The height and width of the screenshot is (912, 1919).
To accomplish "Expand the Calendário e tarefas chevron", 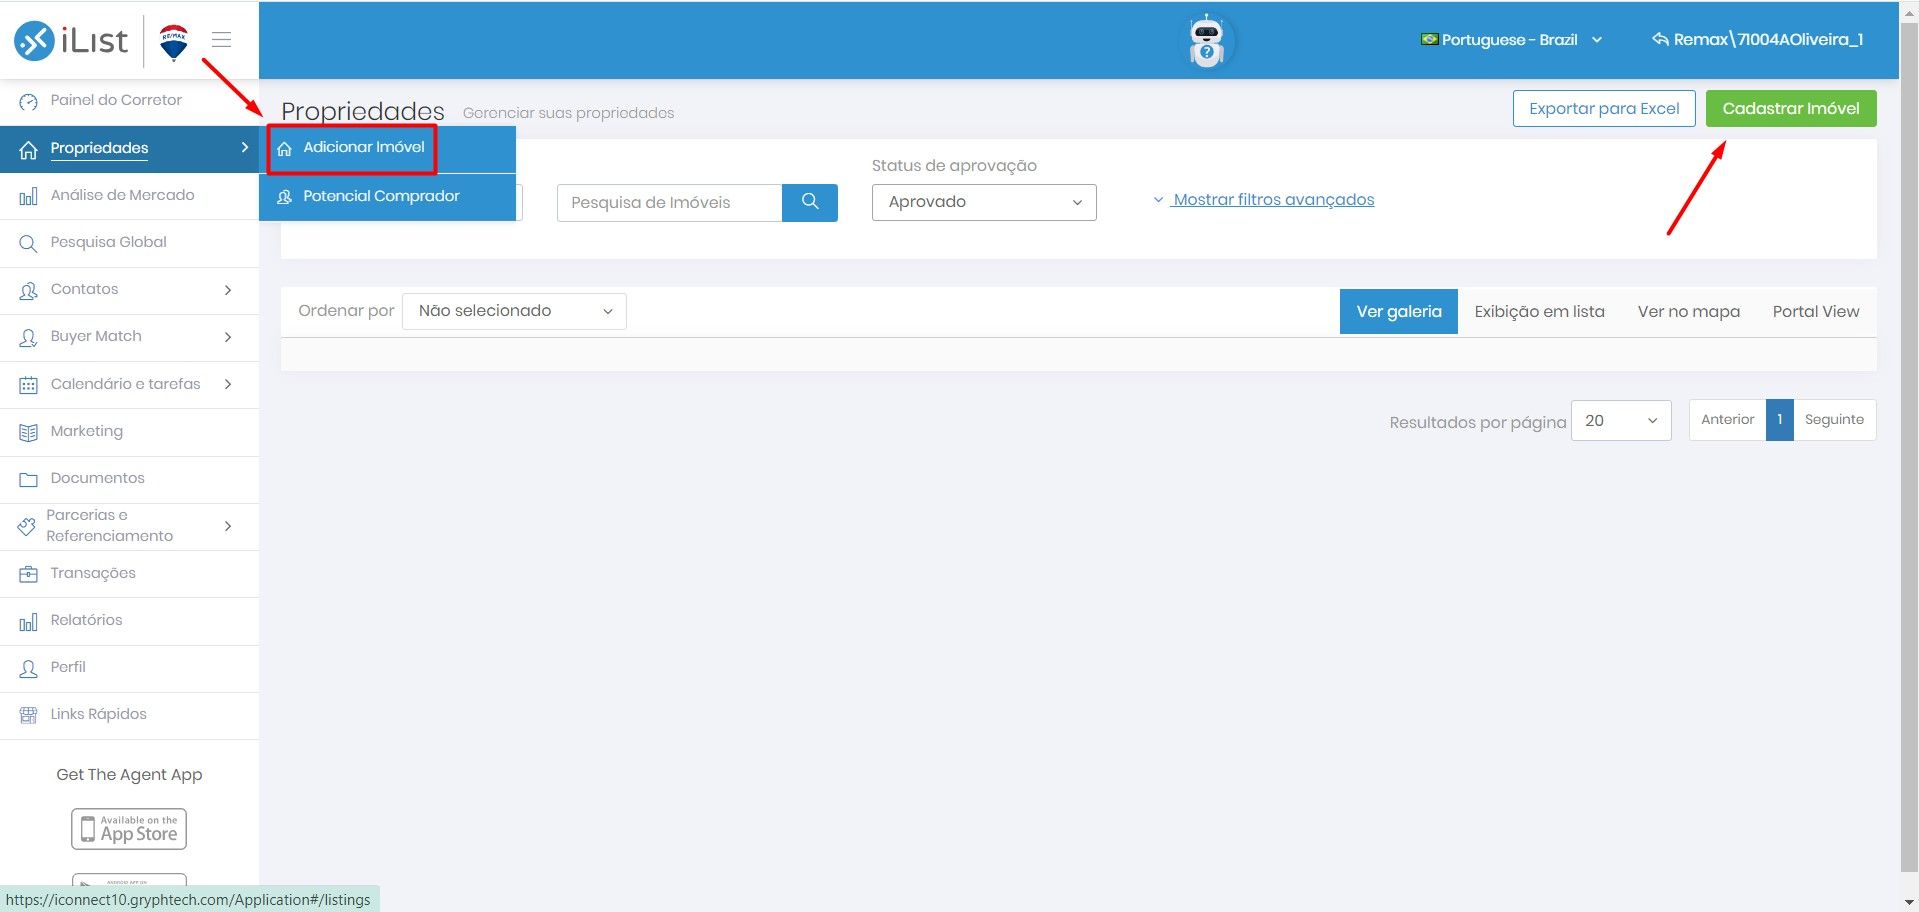I will [x=228, y=384].
